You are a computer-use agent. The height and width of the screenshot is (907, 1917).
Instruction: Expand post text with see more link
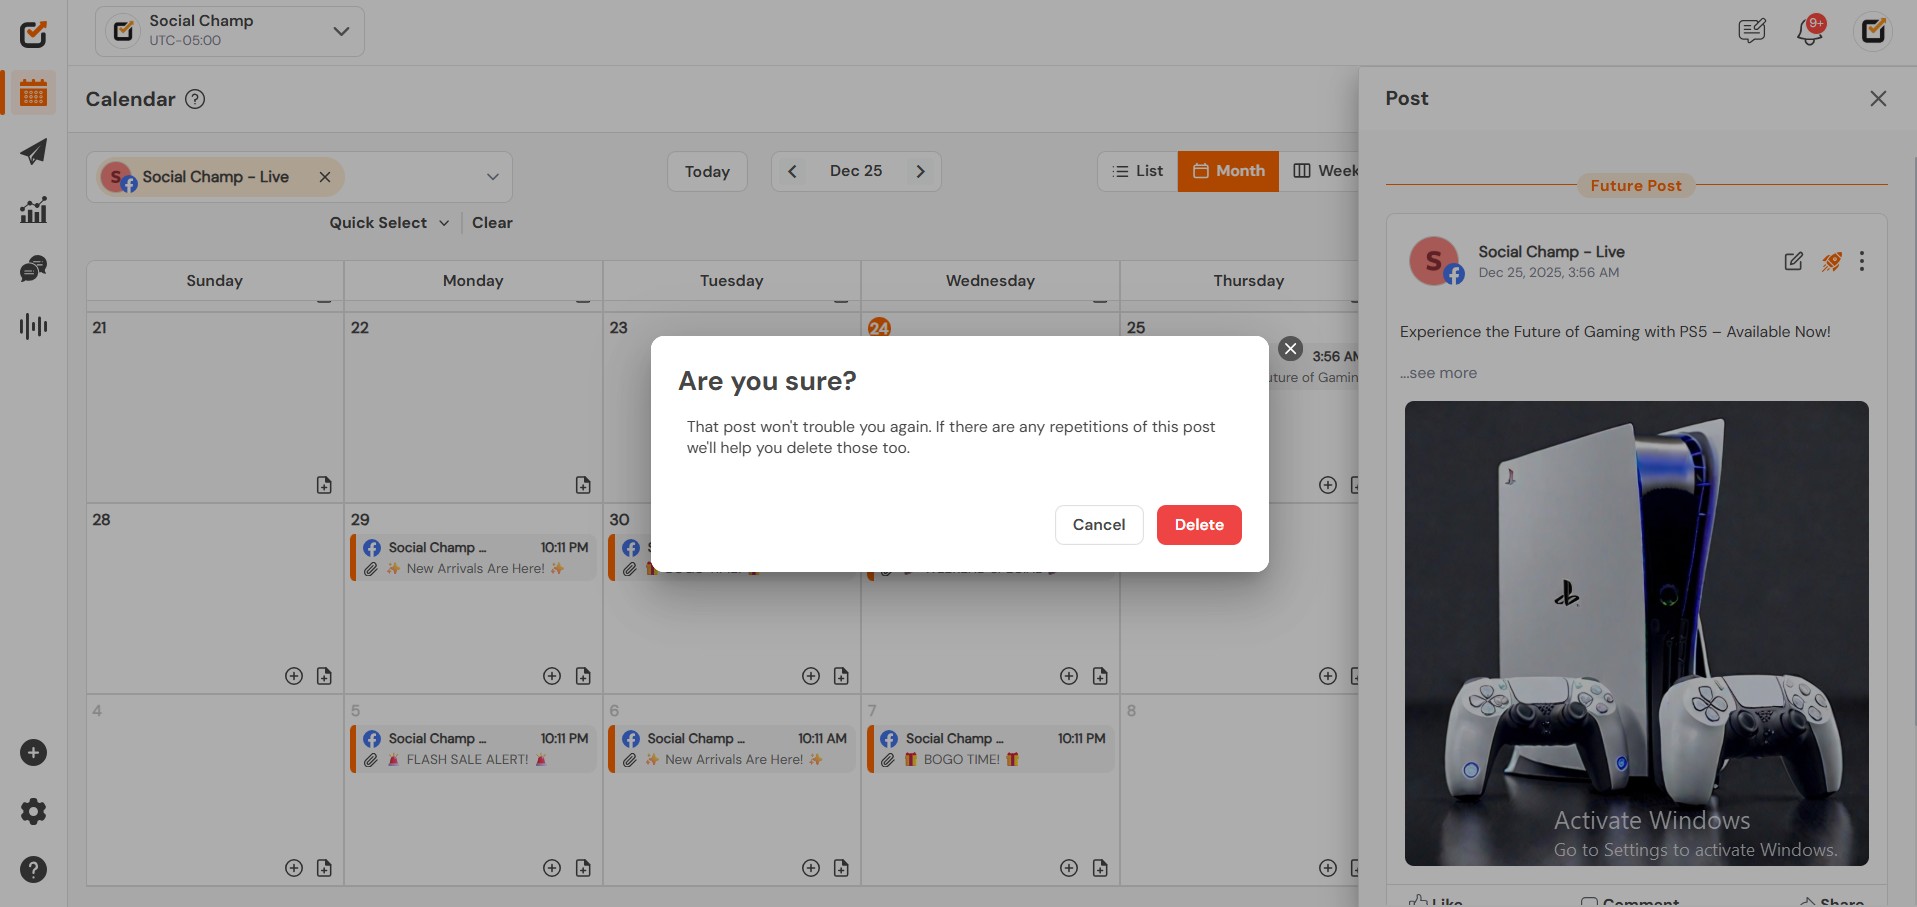1440,373
